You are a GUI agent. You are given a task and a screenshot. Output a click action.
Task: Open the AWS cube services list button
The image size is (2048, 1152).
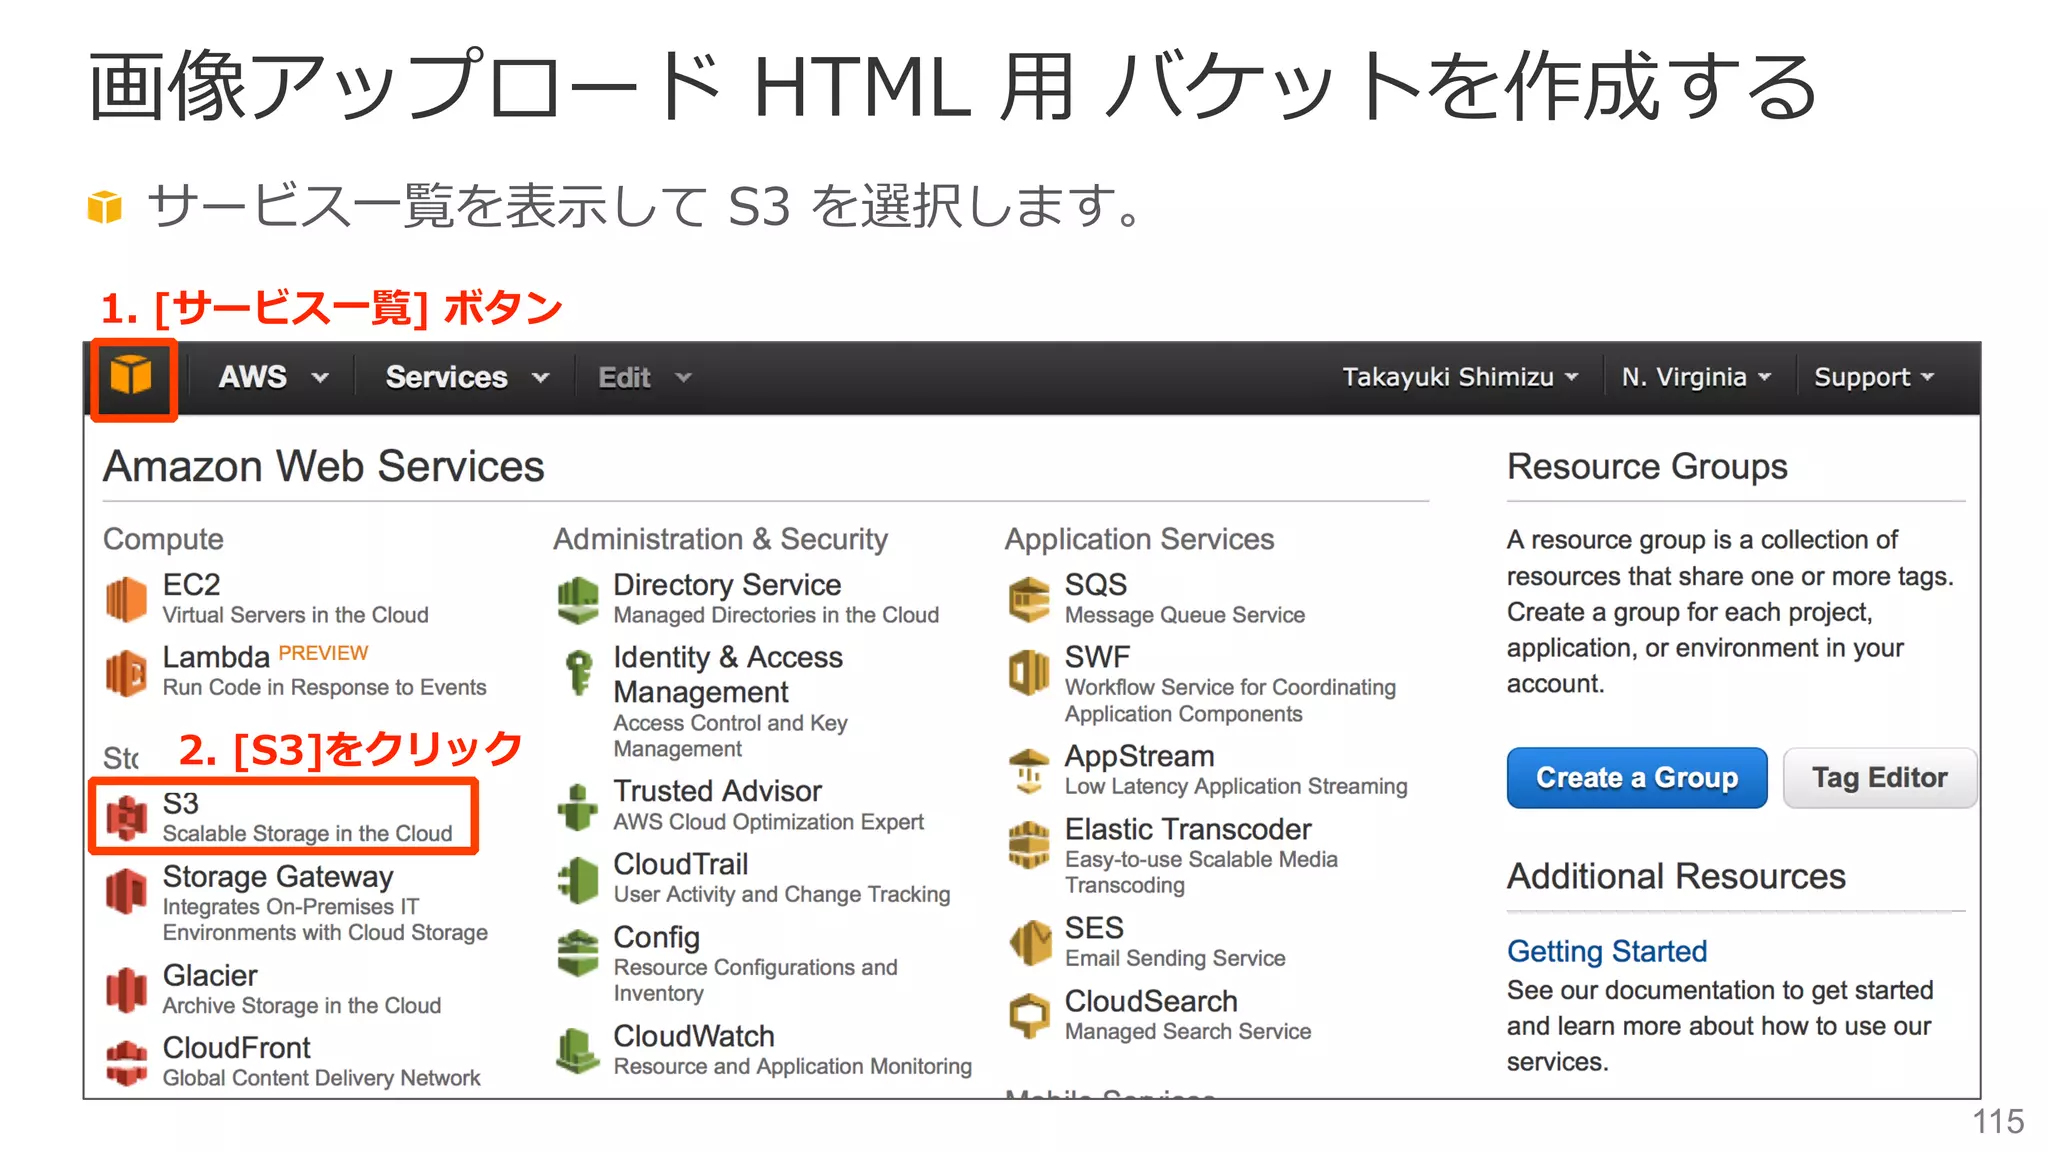pyautogui.click(x=131, y=377)
